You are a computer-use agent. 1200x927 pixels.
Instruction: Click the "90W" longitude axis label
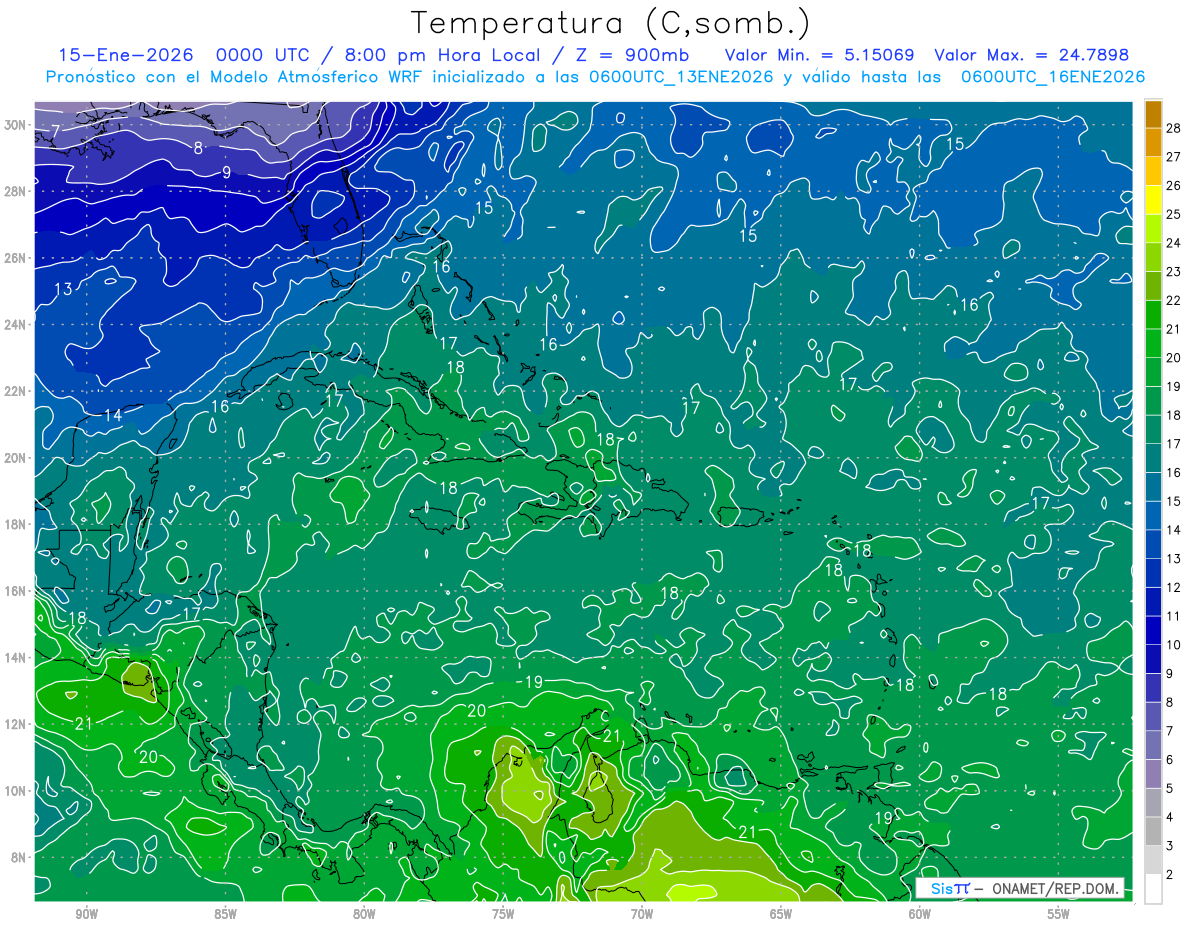coord(86,914)
